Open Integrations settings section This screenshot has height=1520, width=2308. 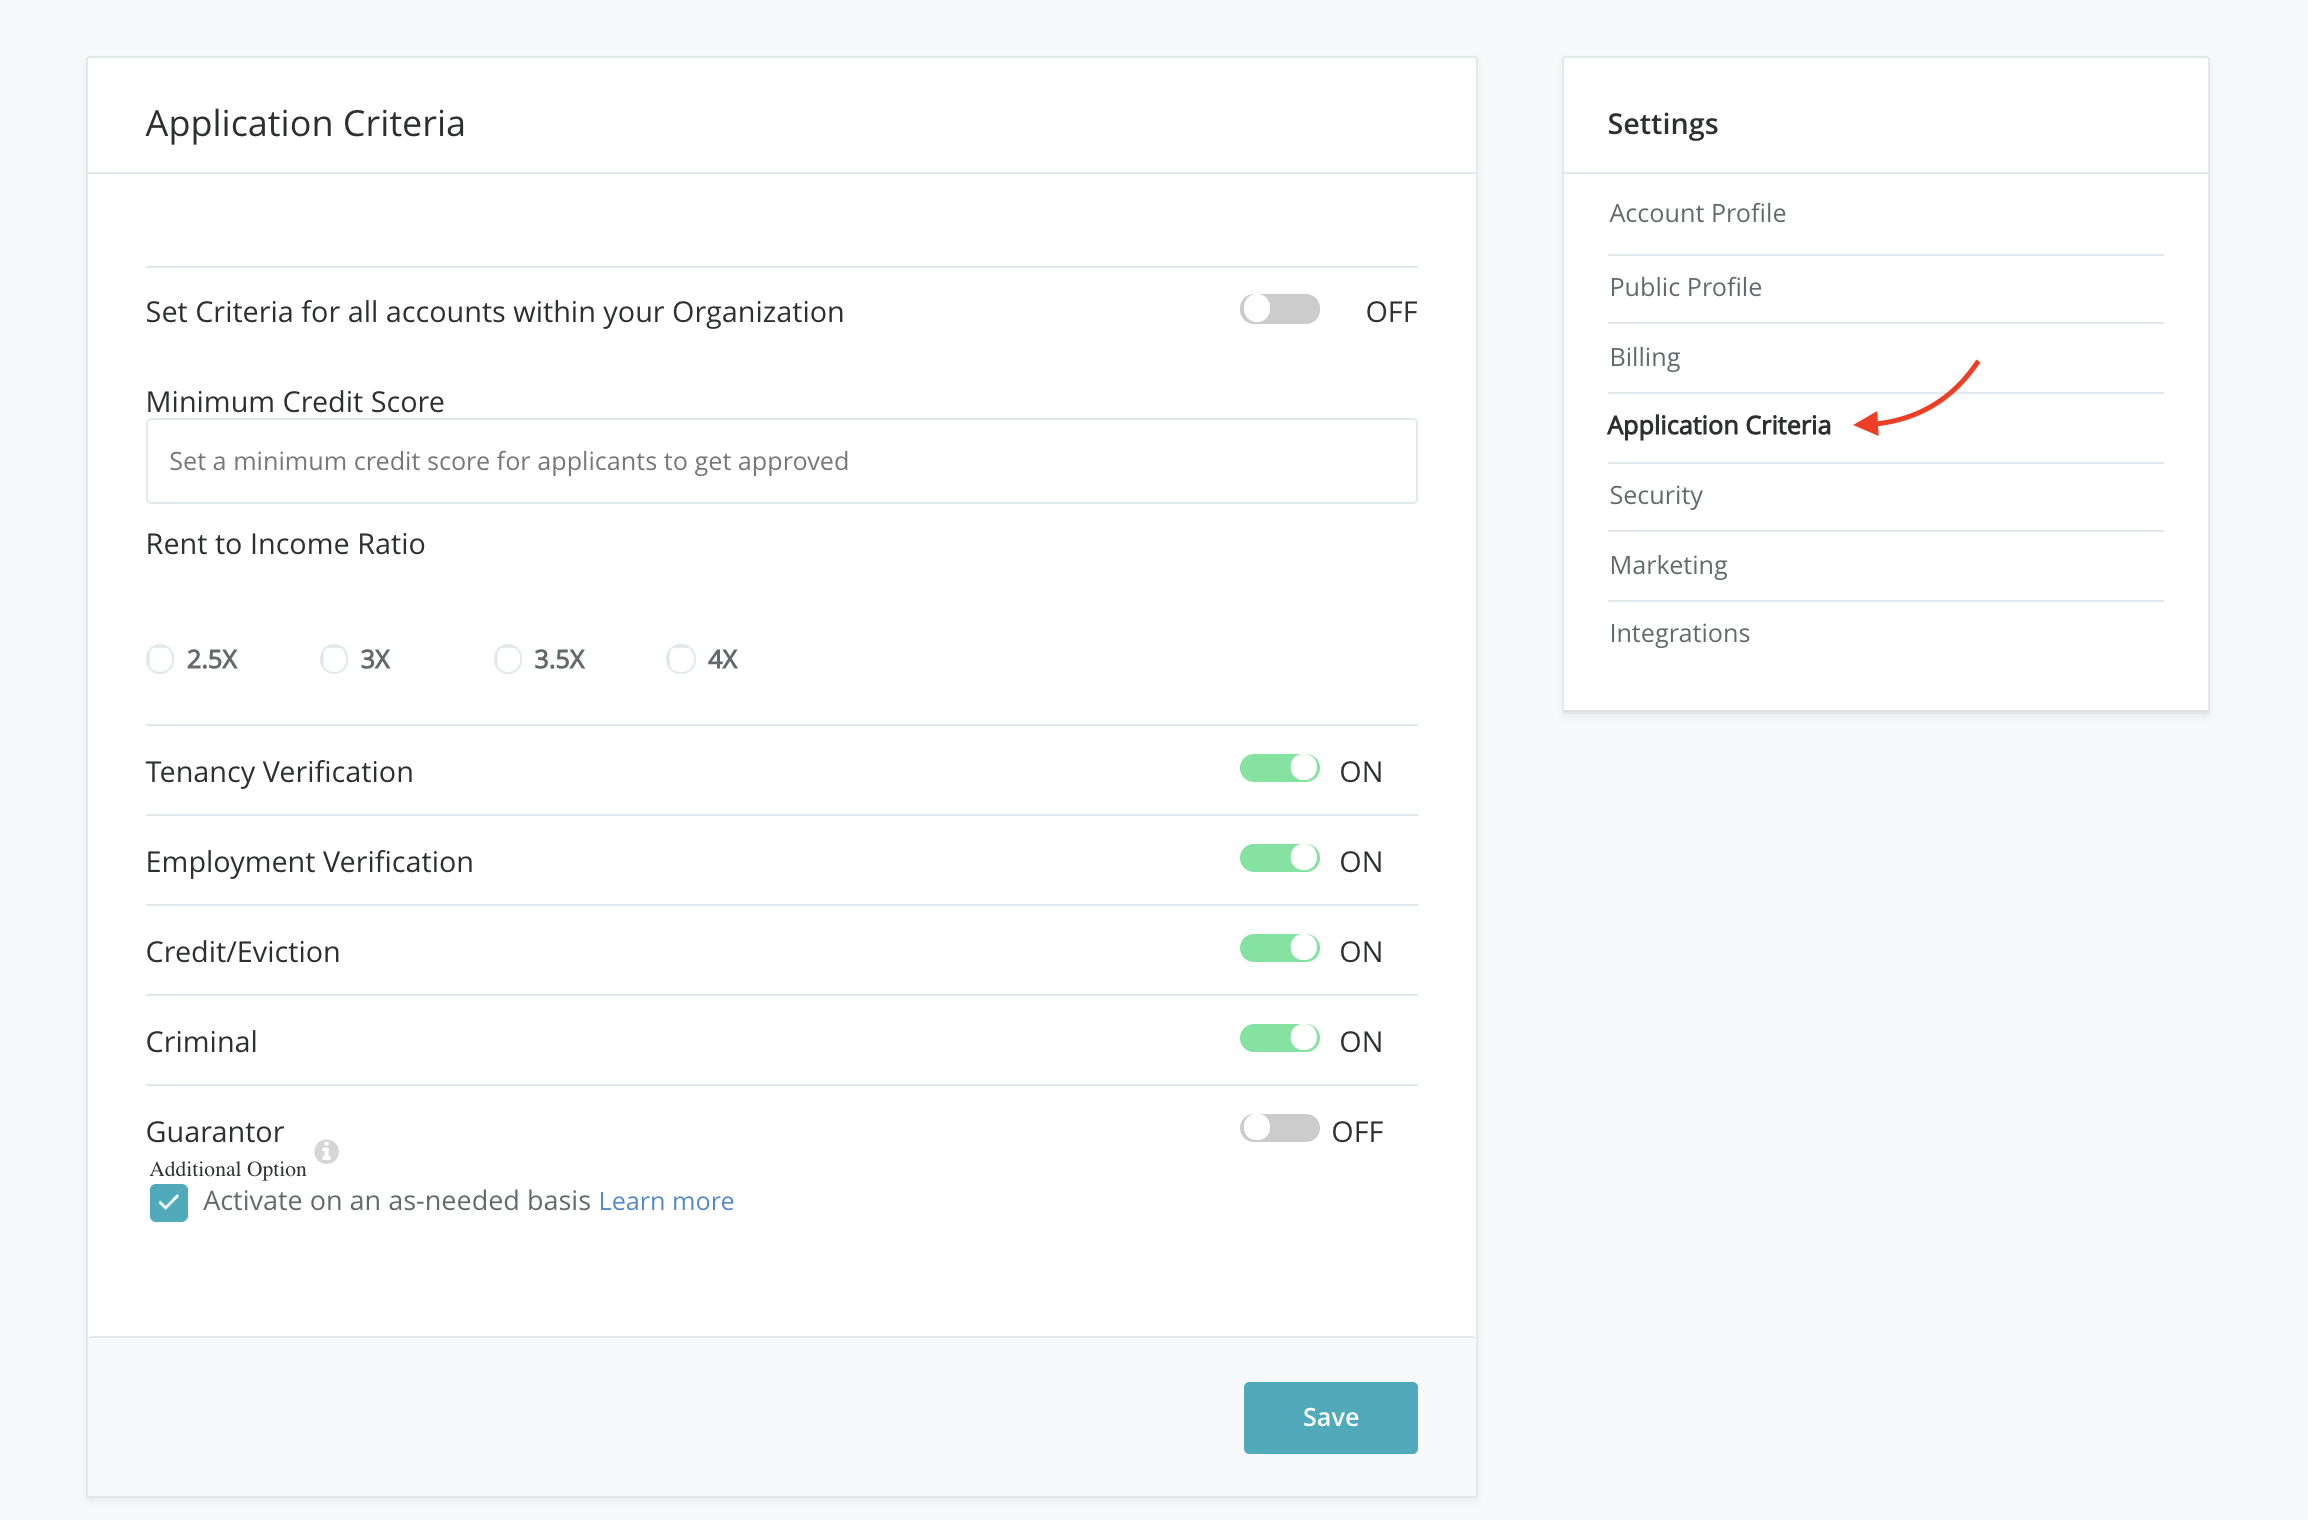(x=1679, y=633)
